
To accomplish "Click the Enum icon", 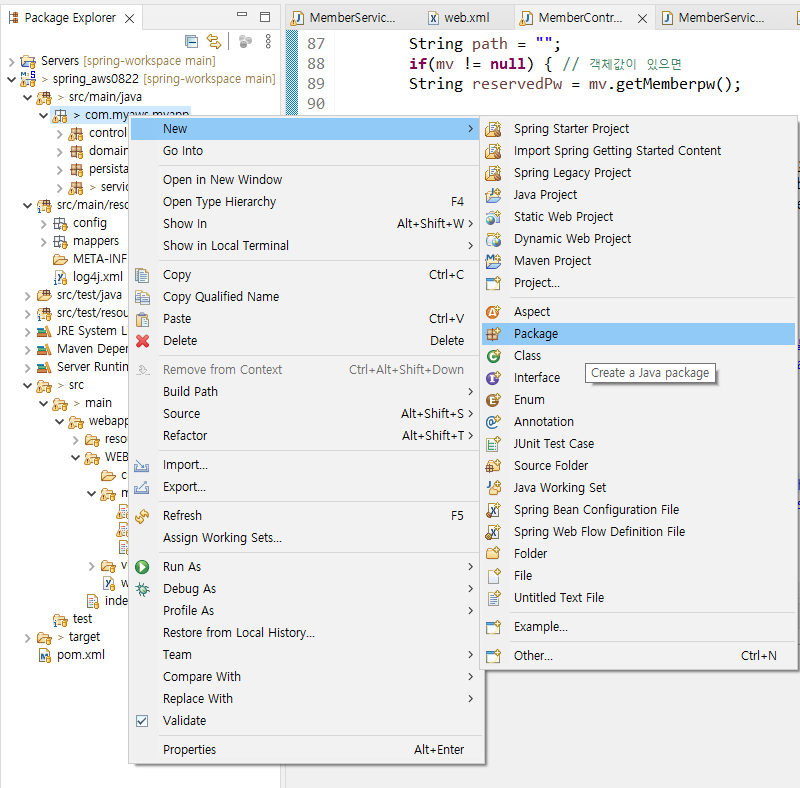I will (493, 400).
